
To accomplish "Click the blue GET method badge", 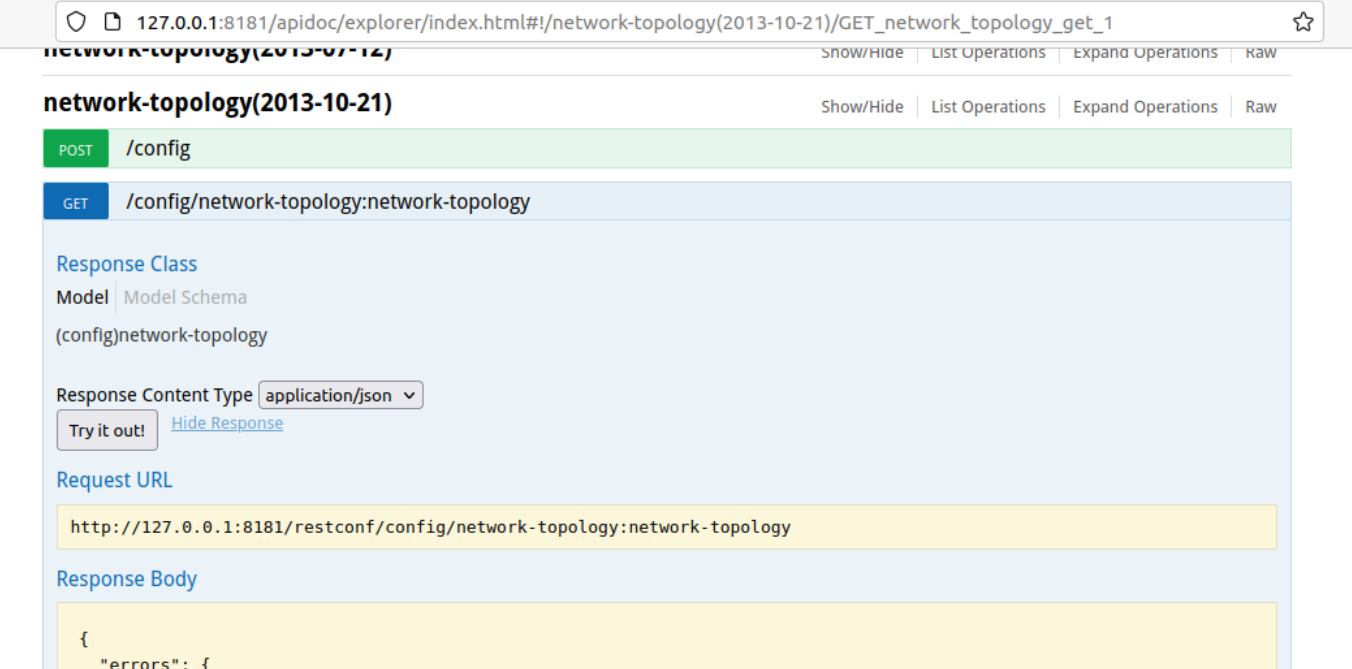I will pyautogui.click(x=76, y=202).
